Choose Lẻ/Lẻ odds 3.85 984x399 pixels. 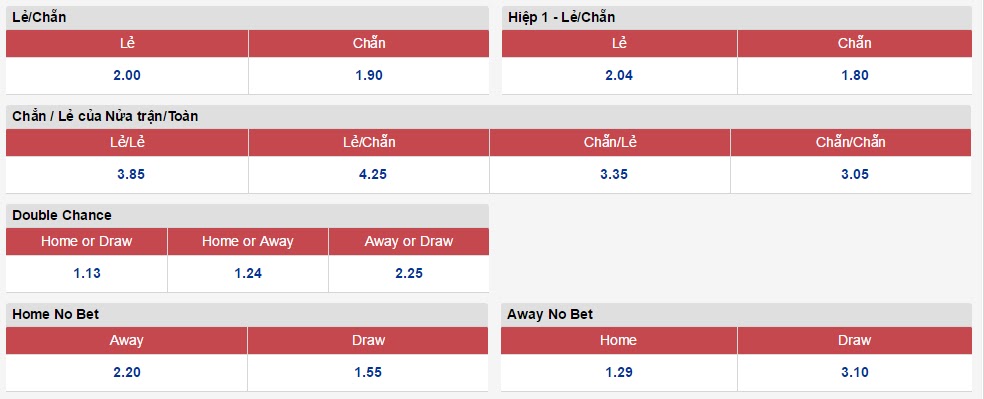click(x=131, y=174)
